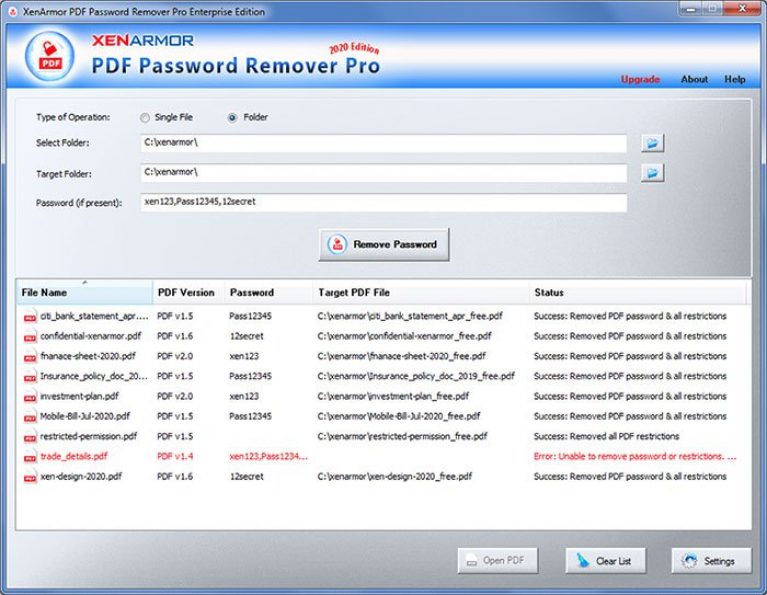Sort by the PDF Version column header
This screenshot has height=595, width=767.
189,293
